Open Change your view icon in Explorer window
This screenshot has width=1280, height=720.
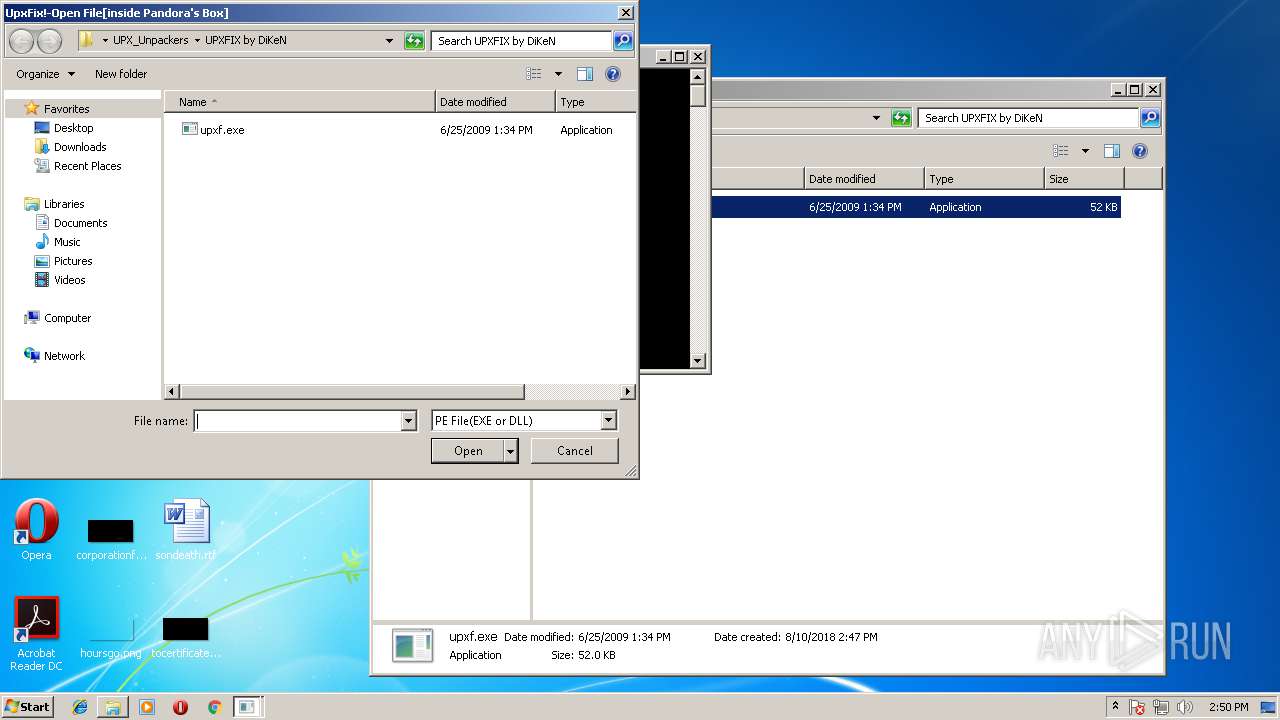click(x=1061, y=151)
